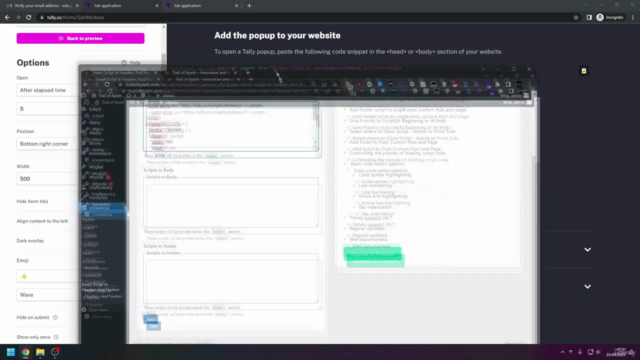Click the Dark overlay label
640x360 pixels.
point(30,241)
